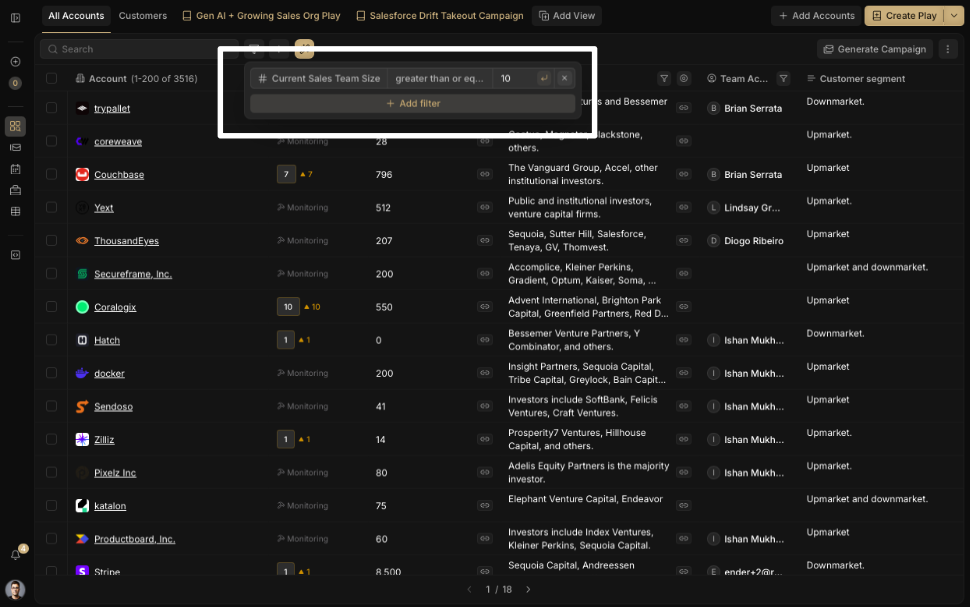Expand the Create Play dropdown arrow

[x=954, y=16]
